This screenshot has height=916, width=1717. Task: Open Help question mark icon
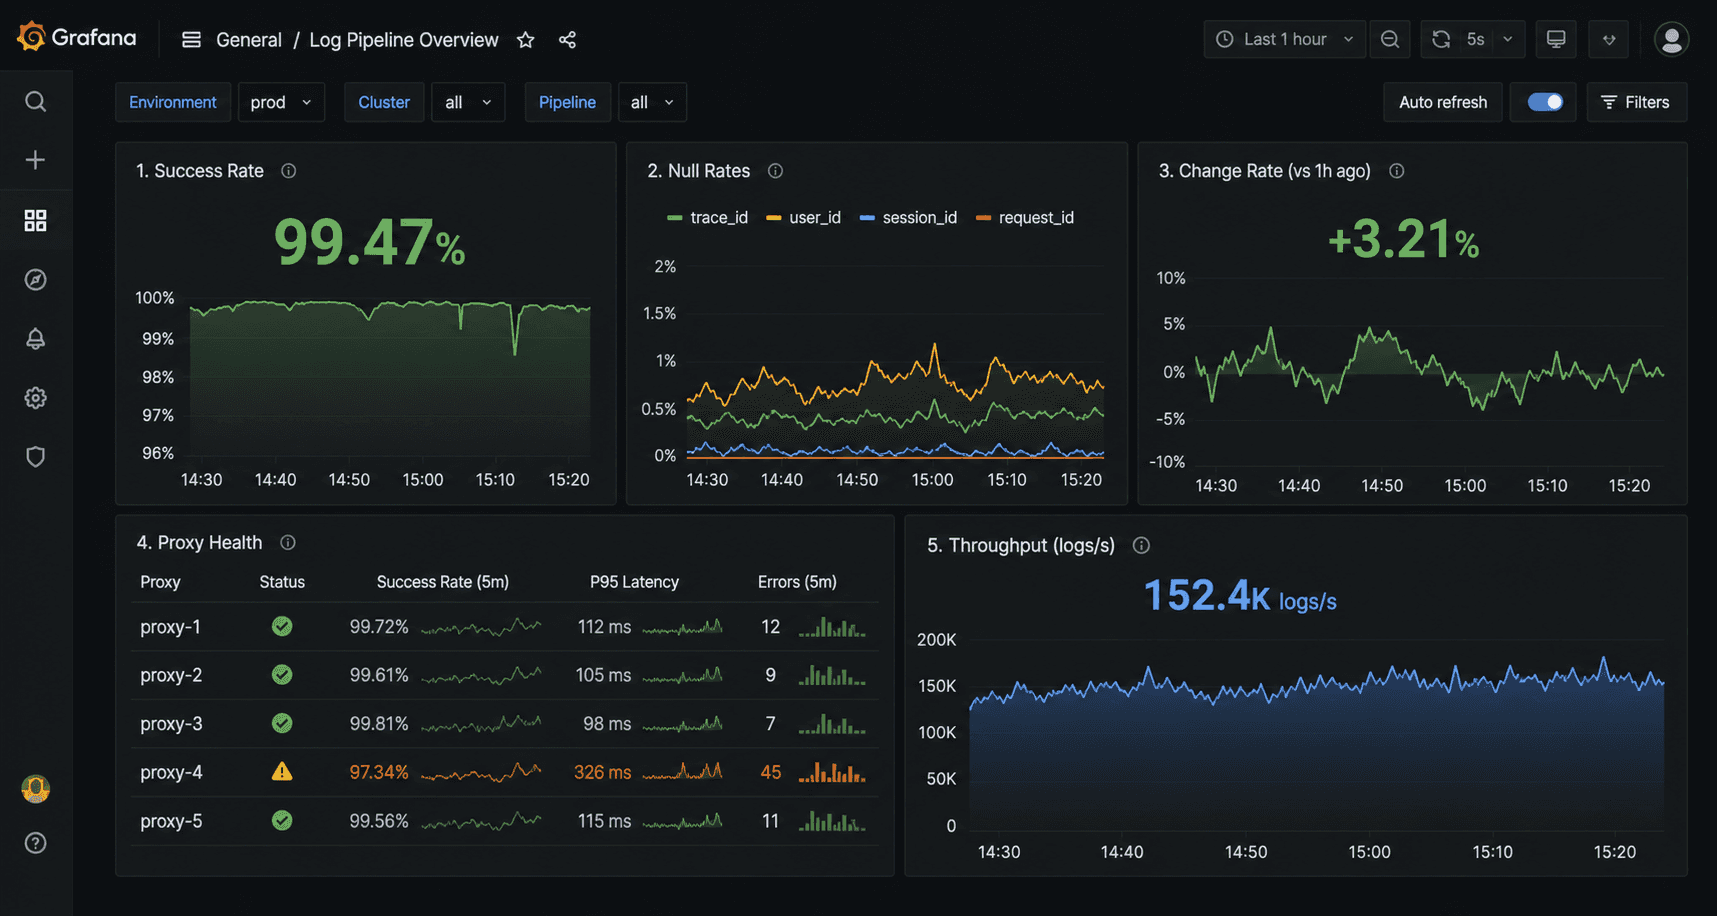[35, 843]
